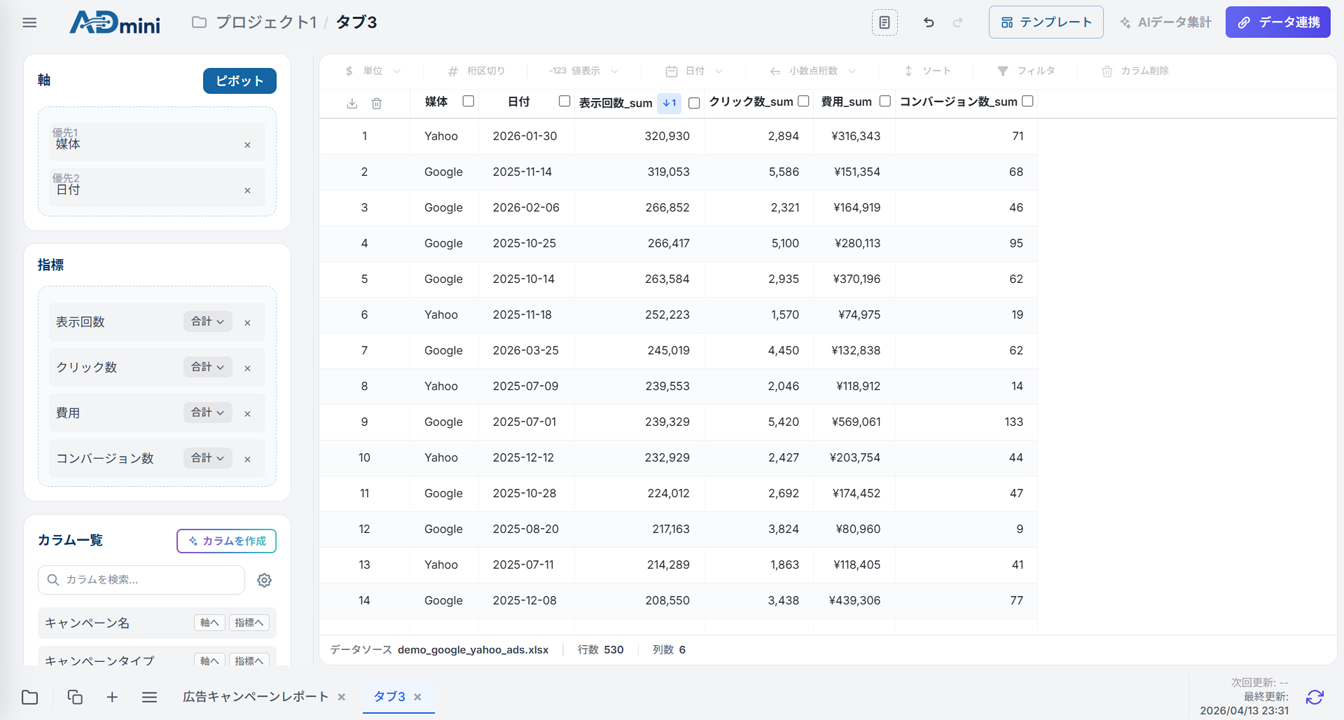Open the 日付 format dropdown in the toolbar
Image resolution: width=1344 pixels, height=720 pixels.
(694, 71)
